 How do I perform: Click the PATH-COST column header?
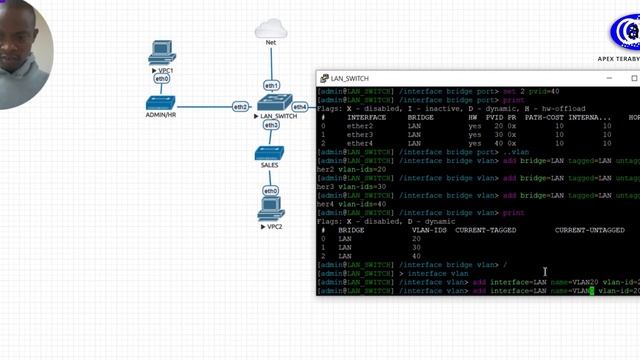click(544, 118)
